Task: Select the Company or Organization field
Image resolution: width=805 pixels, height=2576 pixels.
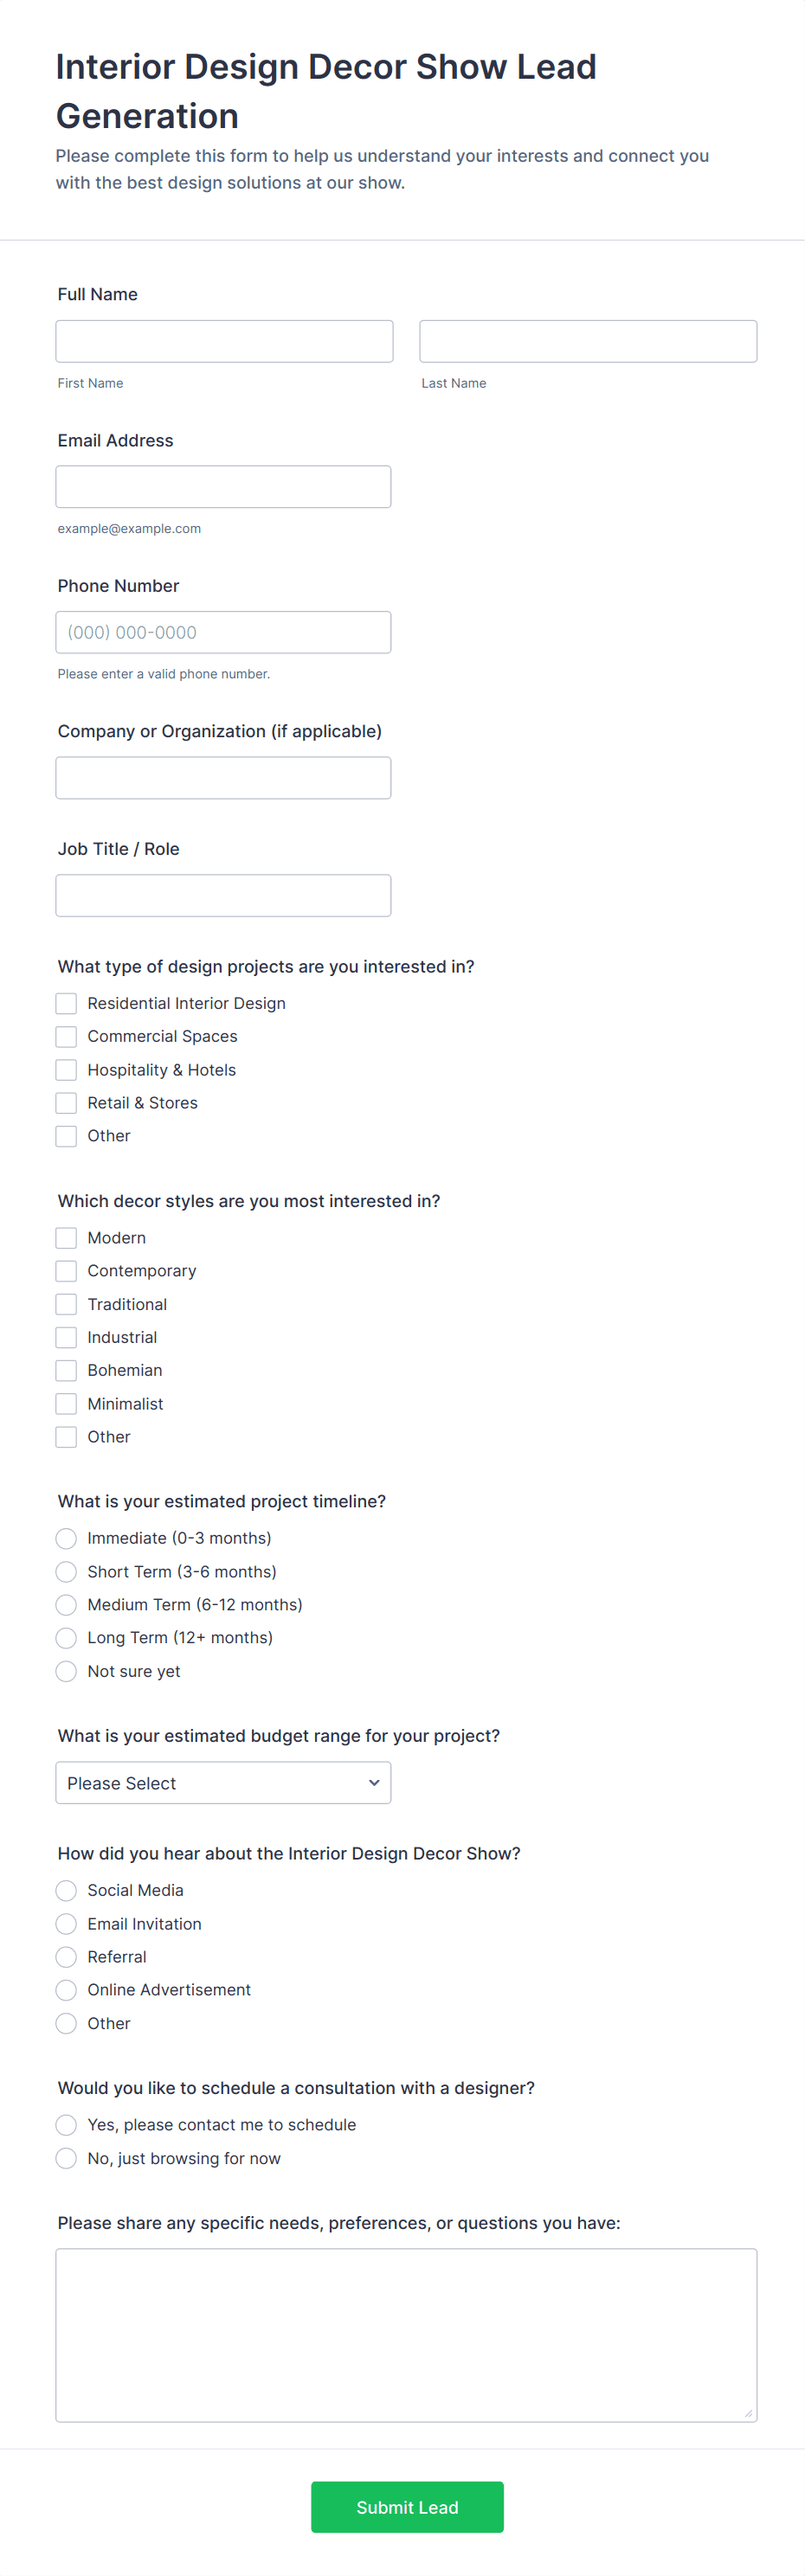Action: [223, 778]
